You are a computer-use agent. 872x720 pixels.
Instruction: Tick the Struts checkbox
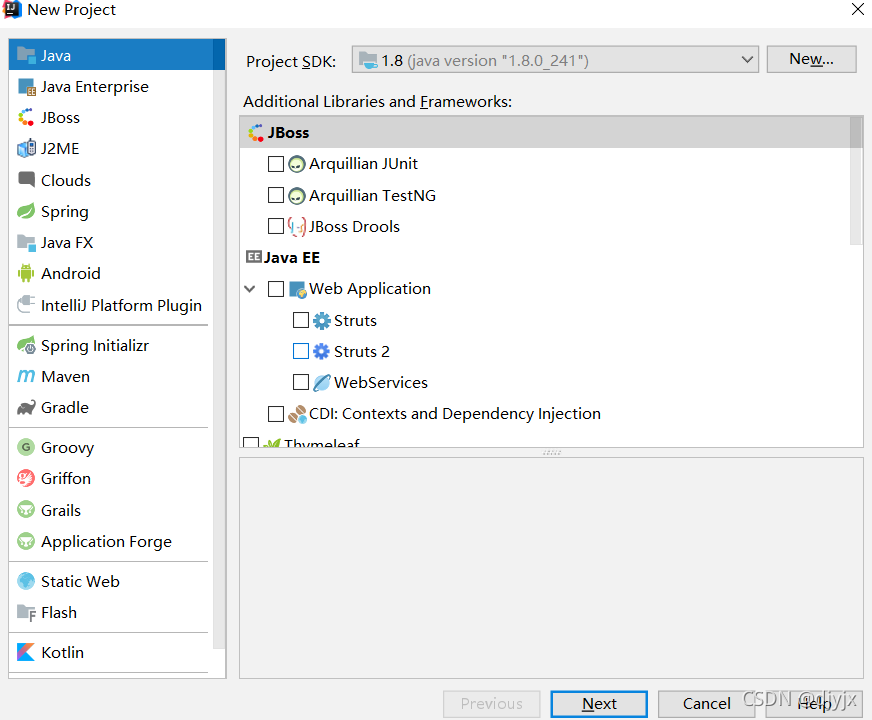tap(301, 320)
